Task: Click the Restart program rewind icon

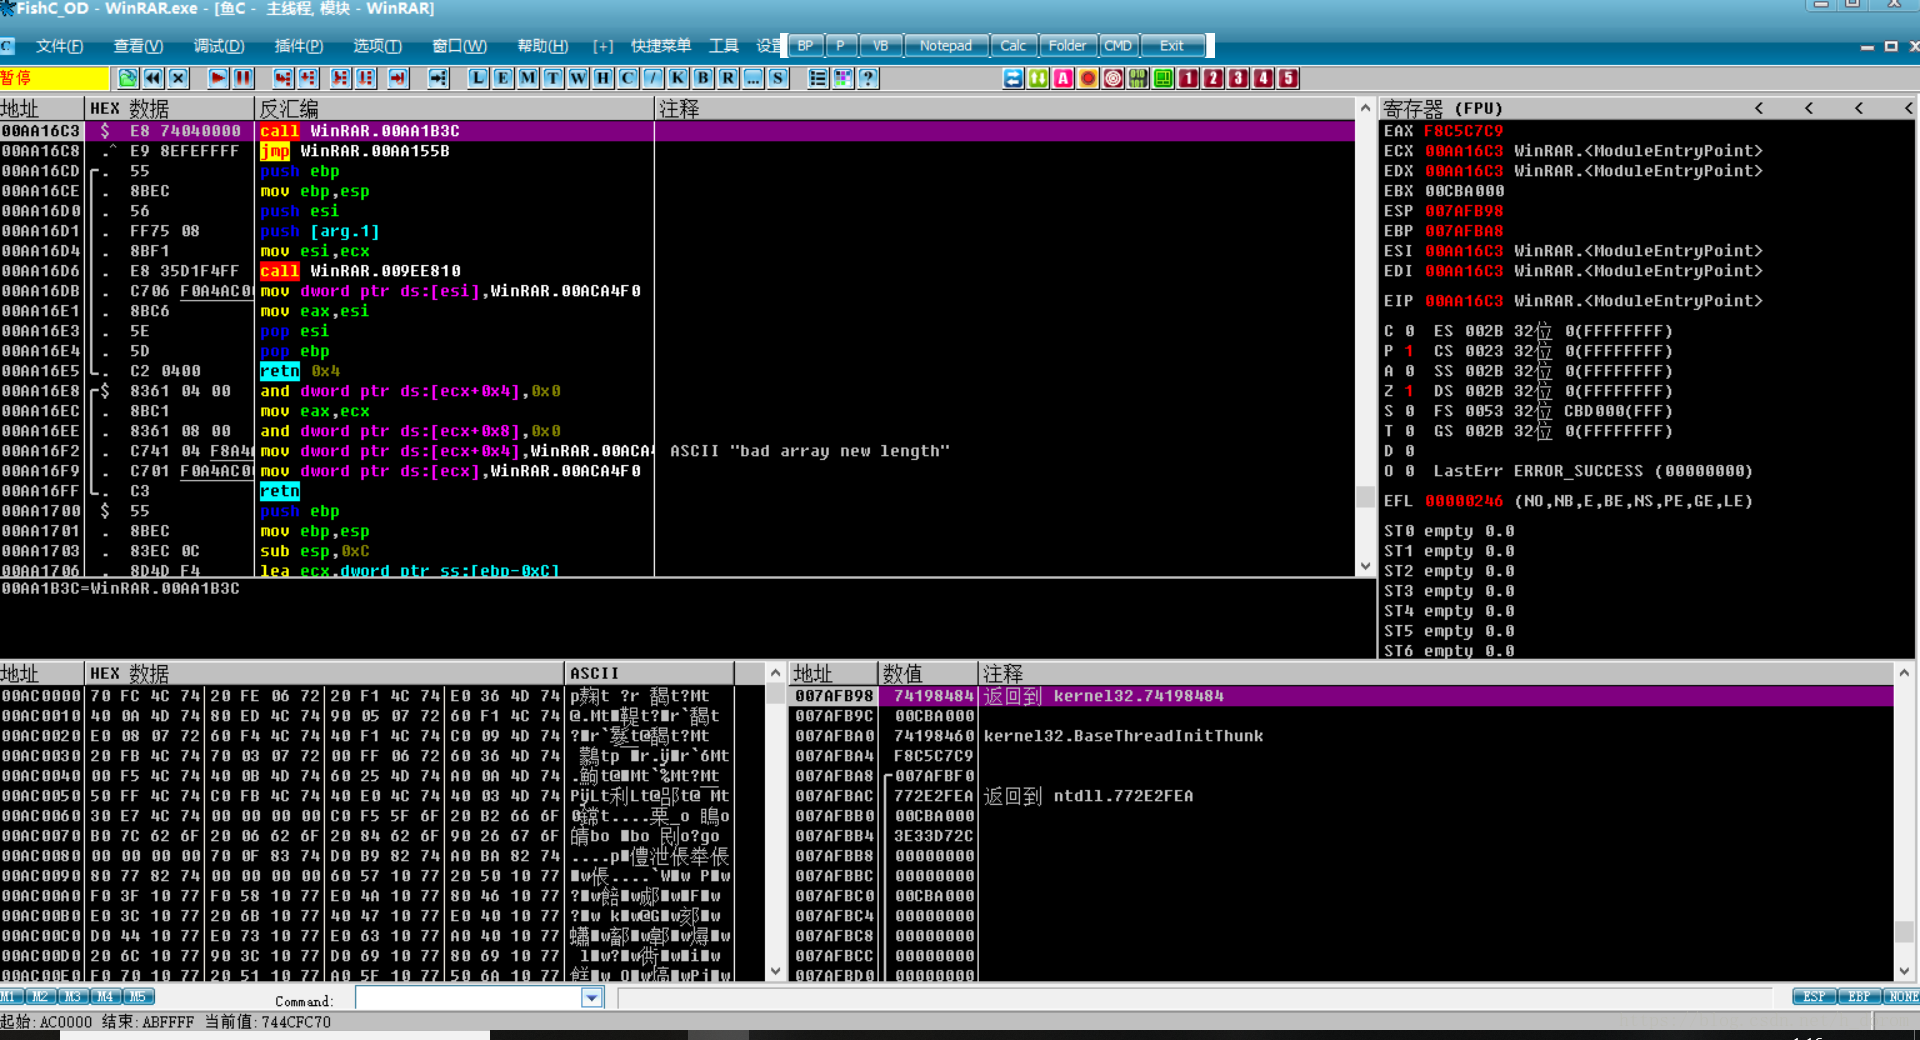Action: [153, 78]
